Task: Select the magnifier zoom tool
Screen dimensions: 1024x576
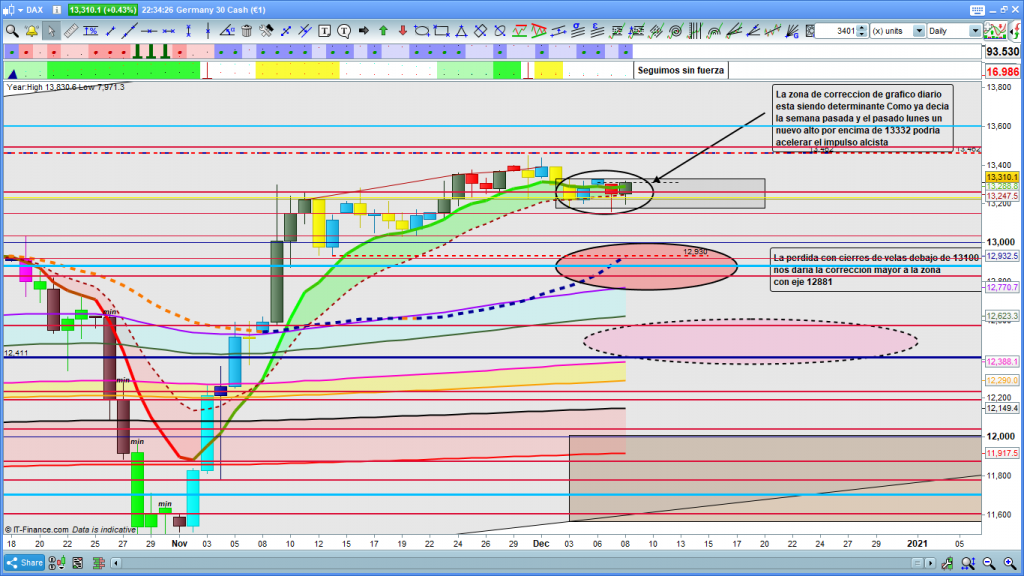Action: point(12,31)
